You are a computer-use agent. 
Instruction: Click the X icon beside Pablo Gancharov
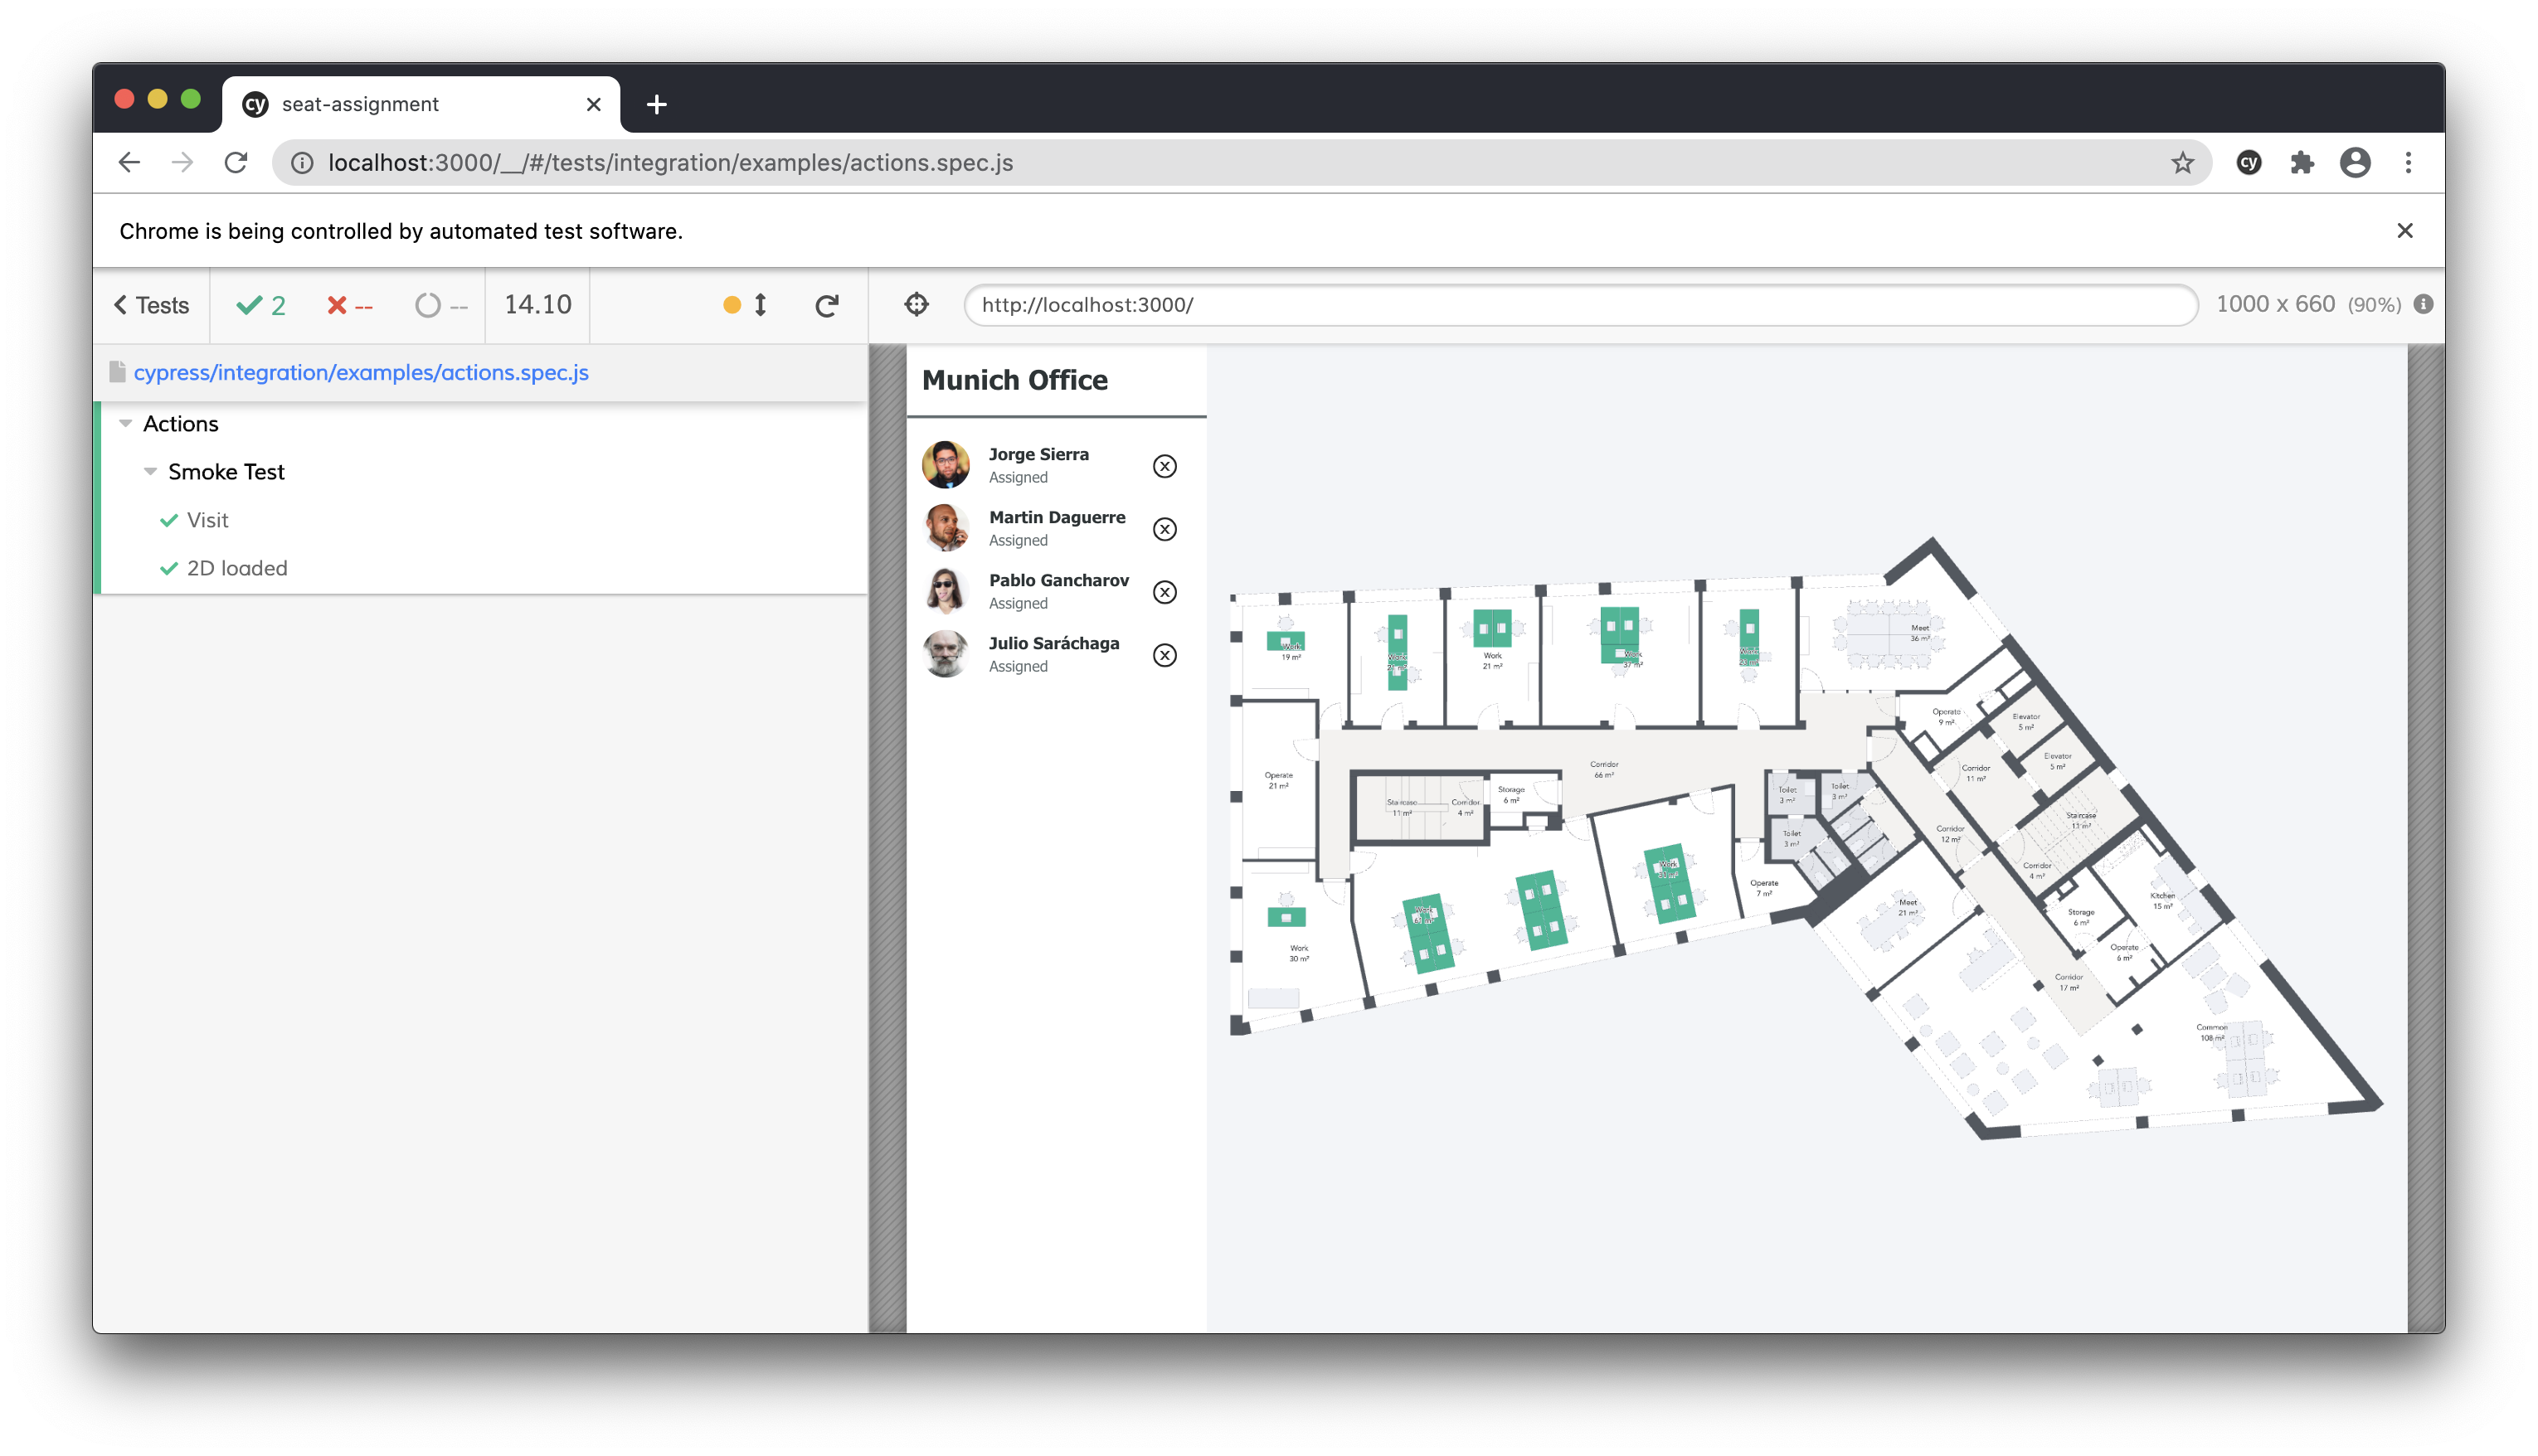click(1164, 592)
